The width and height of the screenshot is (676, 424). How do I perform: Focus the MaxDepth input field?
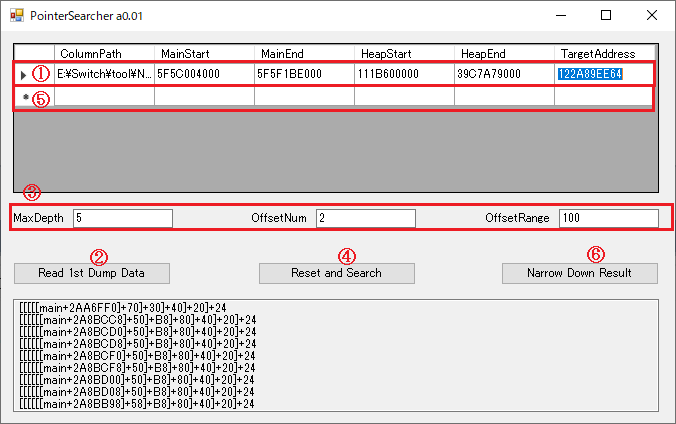point(123,218)
